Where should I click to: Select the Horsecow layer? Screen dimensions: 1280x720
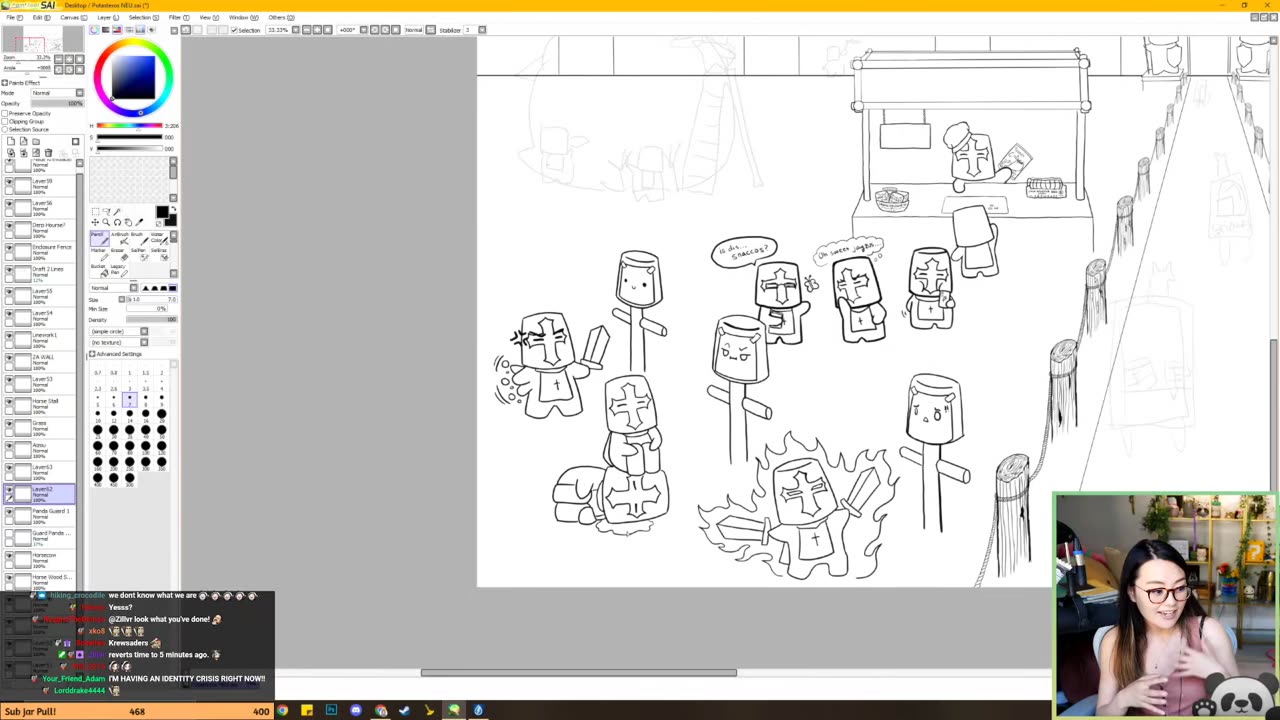(40, 558)
